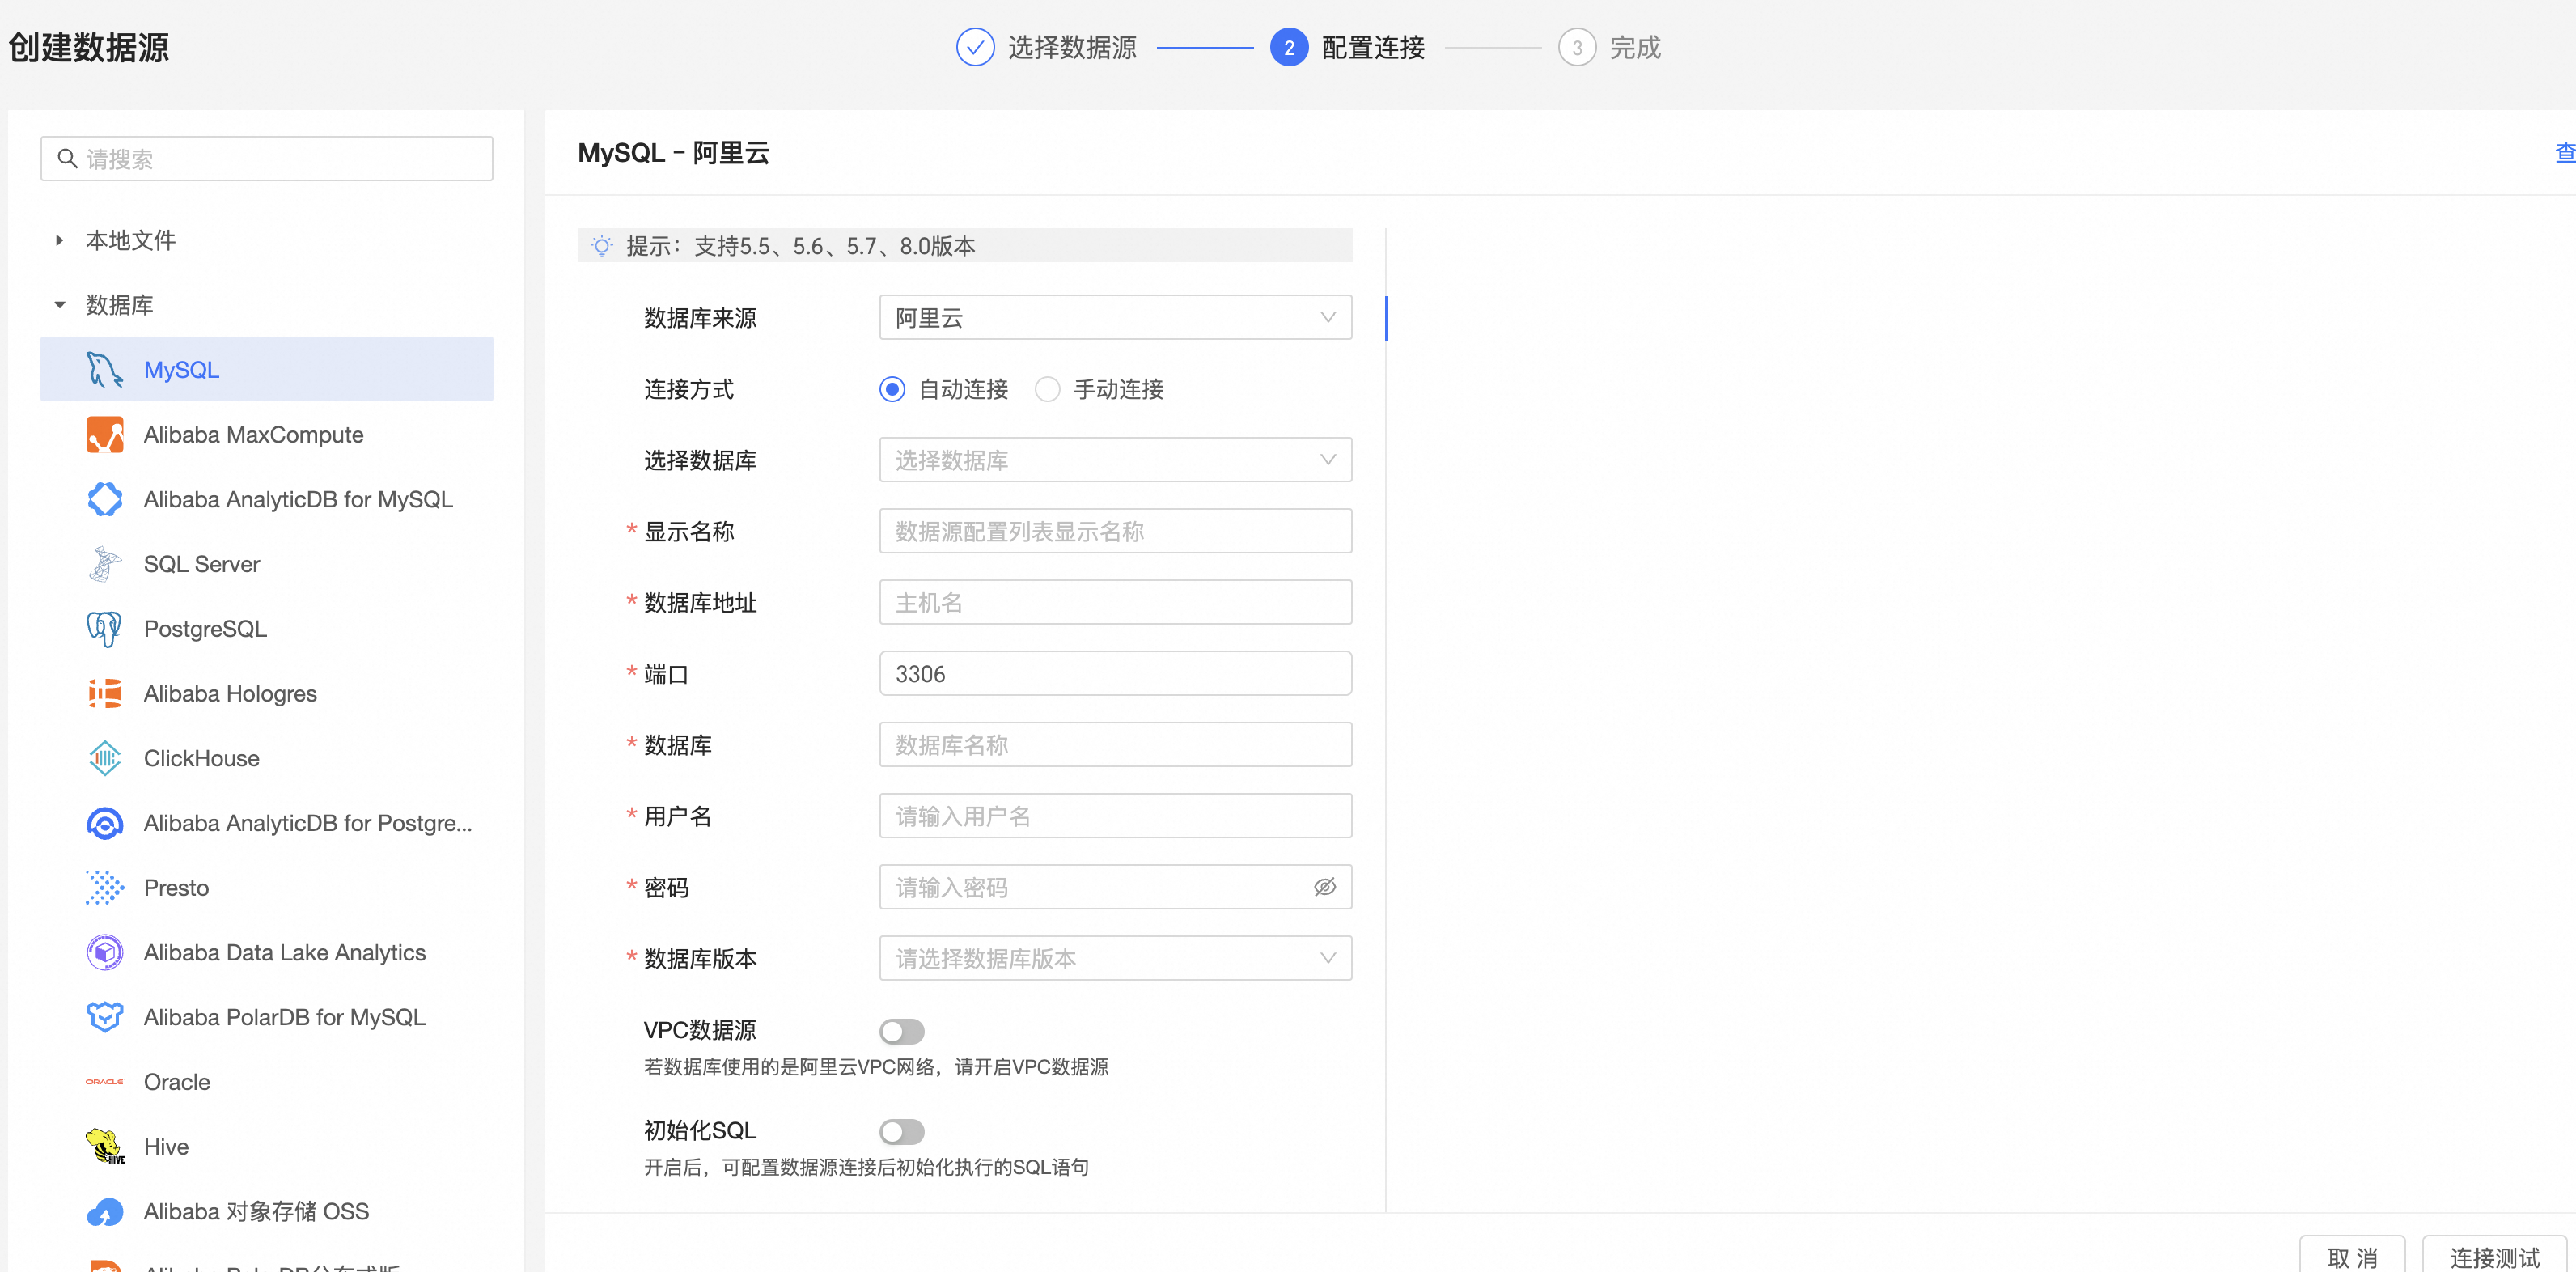The height and width of the screenshot is (1272, 2576).
Task: Click the 用户名 input field
Action: (x=1115, y=816)
